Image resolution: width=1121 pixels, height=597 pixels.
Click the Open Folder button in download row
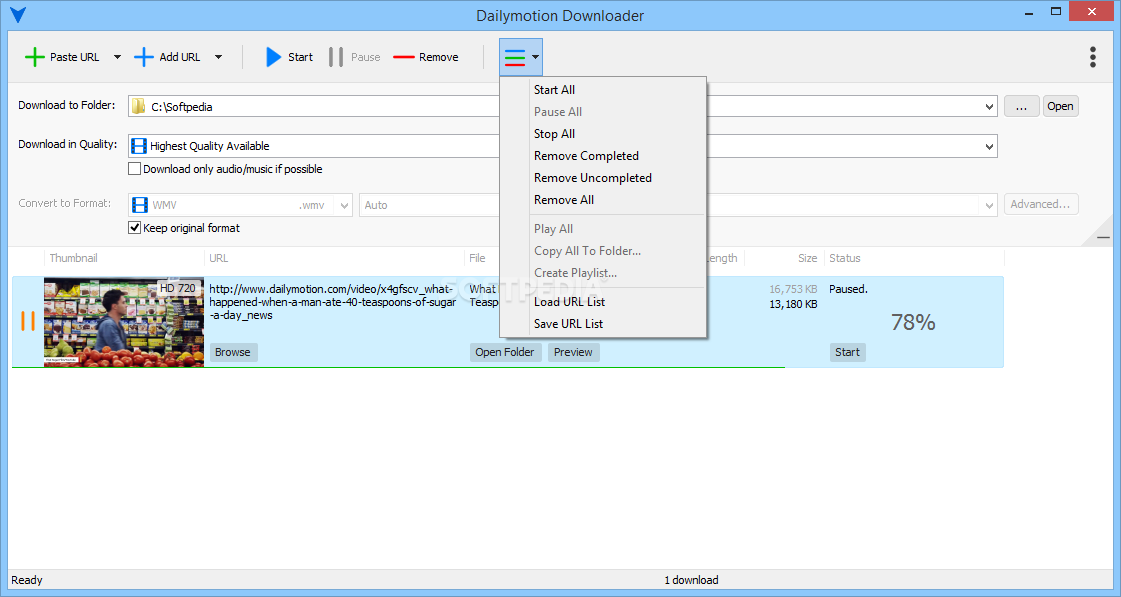(505, 352)
